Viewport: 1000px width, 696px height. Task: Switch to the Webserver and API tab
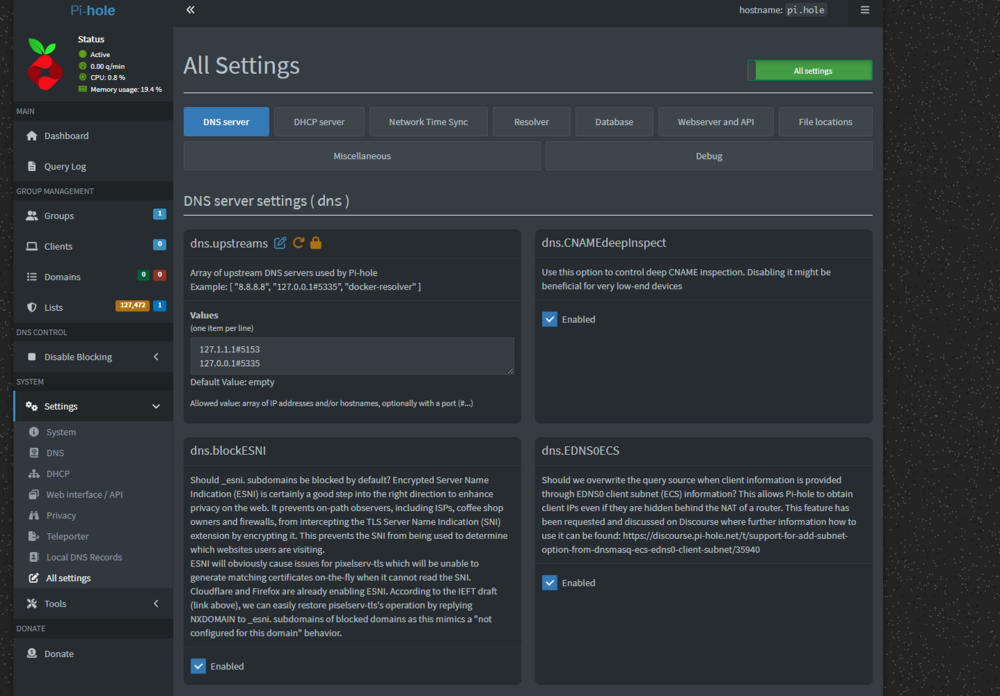pos(716,122)
